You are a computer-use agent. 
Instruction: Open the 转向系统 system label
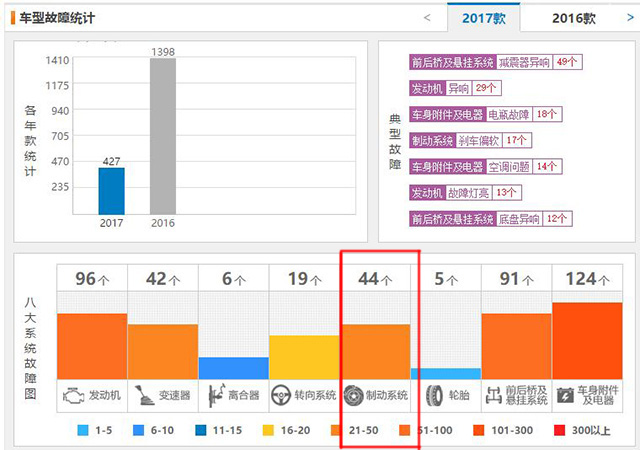point(315,395)
